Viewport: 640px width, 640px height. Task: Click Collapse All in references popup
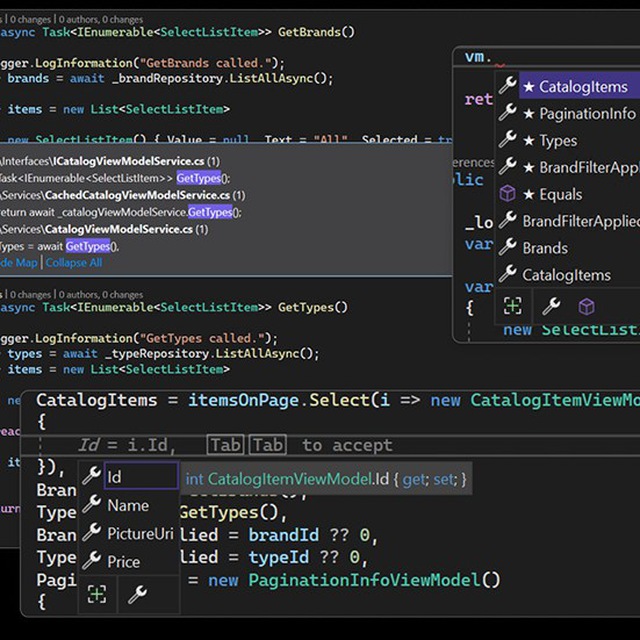coord(74,262)
